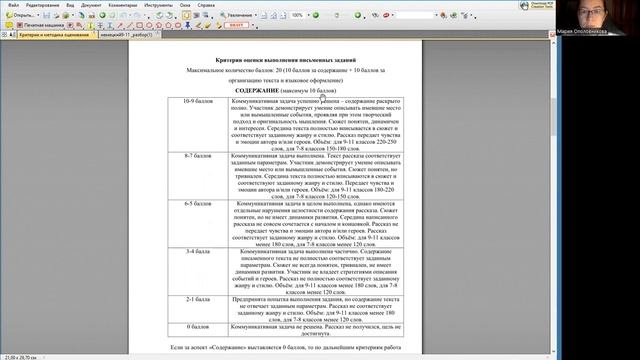Select the Arrow drawing tool
640x360 pixels.
pyautogui.click(x=120, y=25)
